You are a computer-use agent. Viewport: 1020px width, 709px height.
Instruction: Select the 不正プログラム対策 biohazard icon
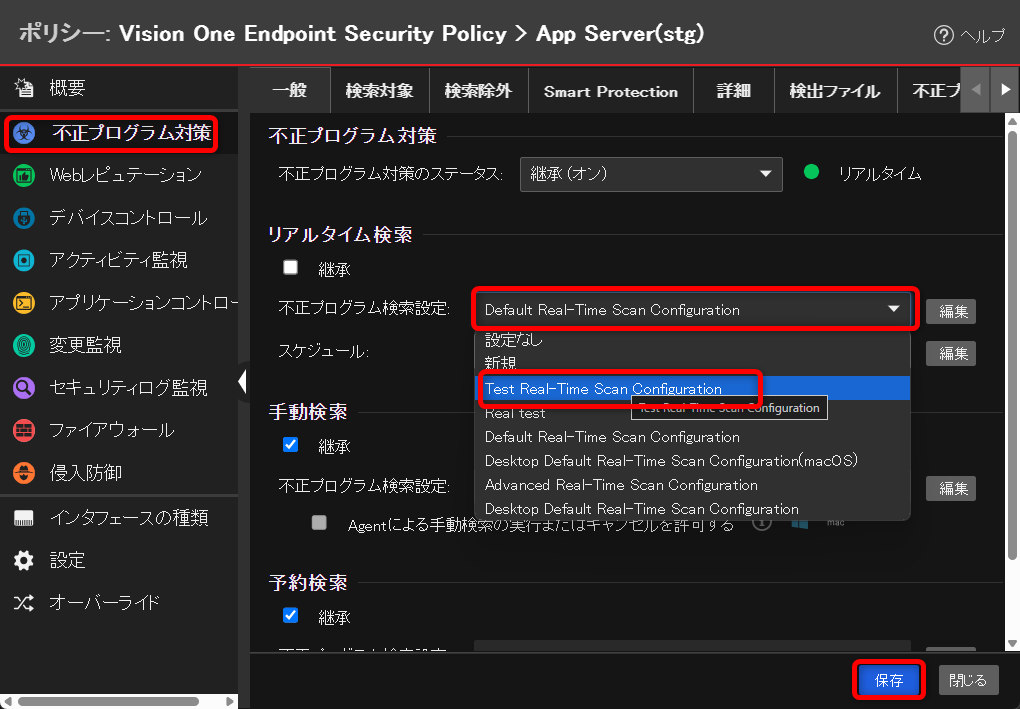[24, 133]
